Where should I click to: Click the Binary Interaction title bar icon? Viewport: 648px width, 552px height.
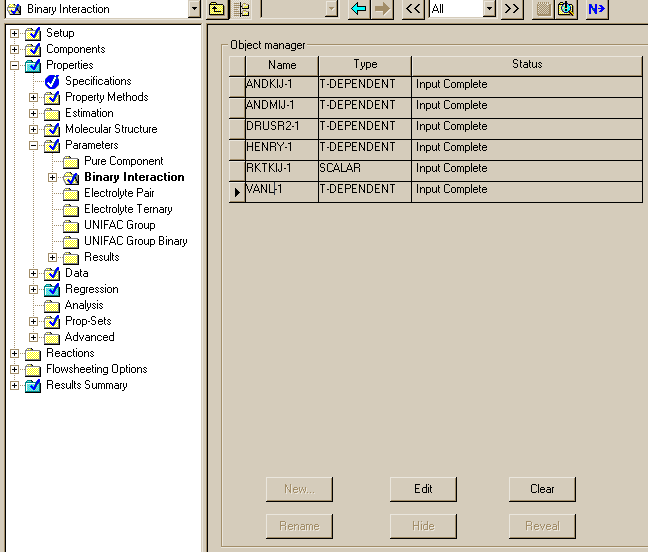tap(14, 9)
